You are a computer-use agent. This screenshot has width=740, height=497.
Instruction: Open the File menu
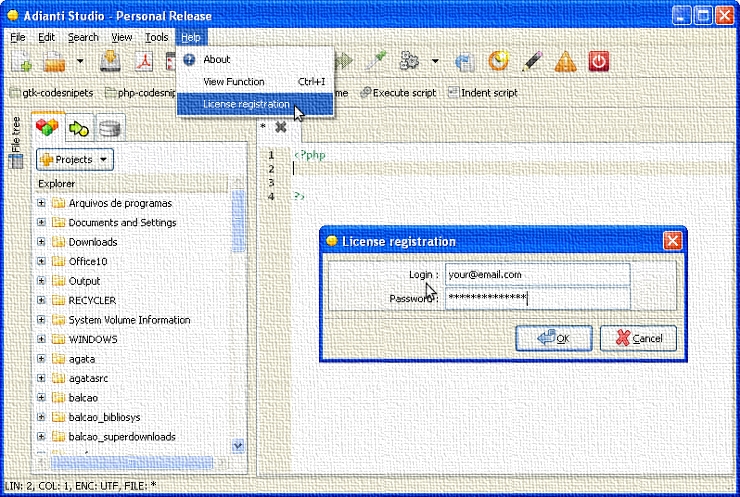coord(18,37)
